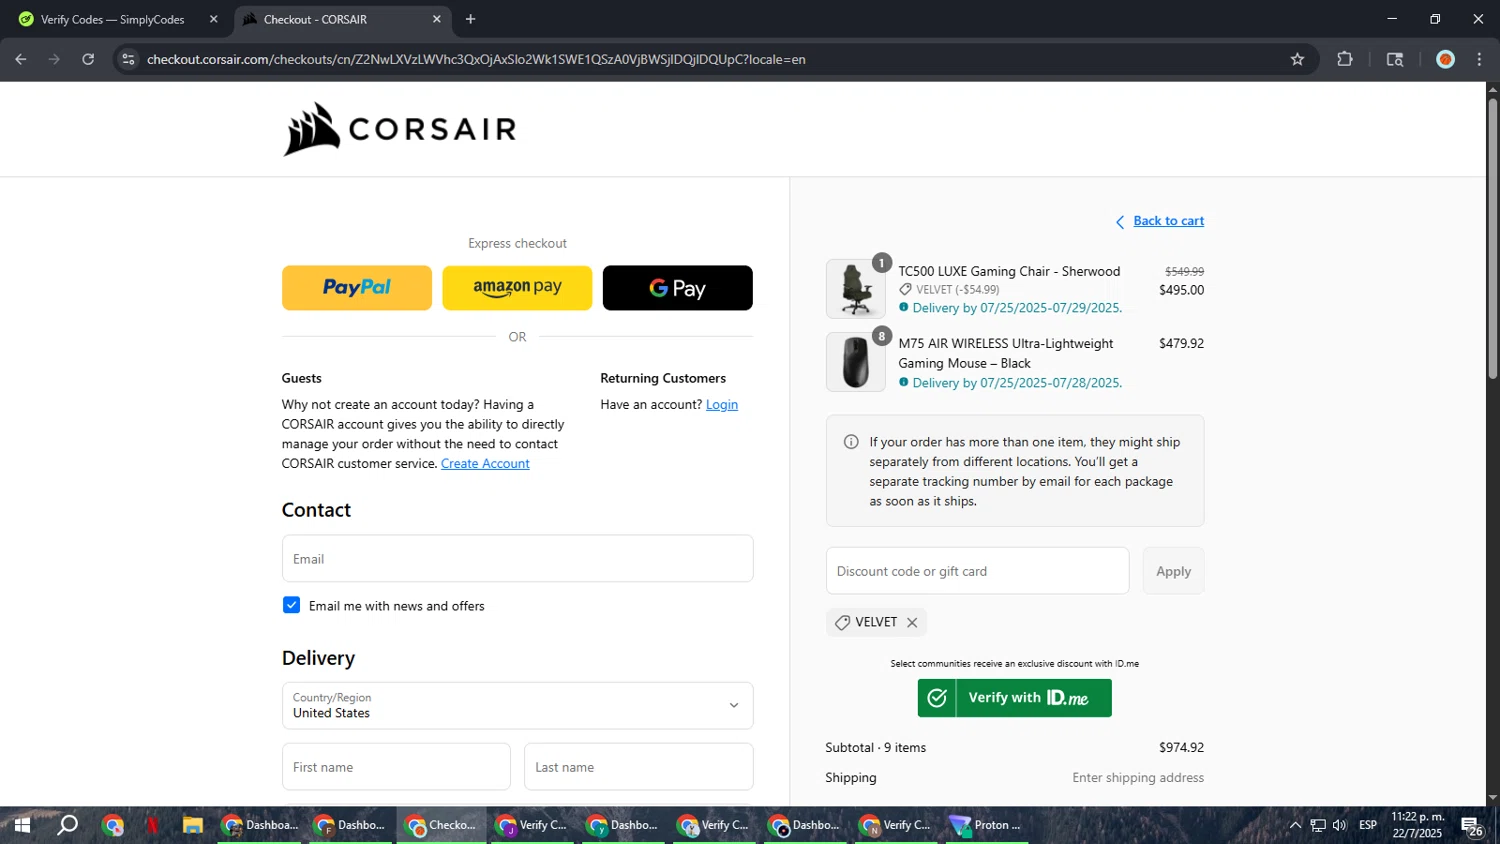Image resolution: width=1500 pixels, height=844 pixels.
Task: Select Google Pay express checkout
Action: coord(677,288)
